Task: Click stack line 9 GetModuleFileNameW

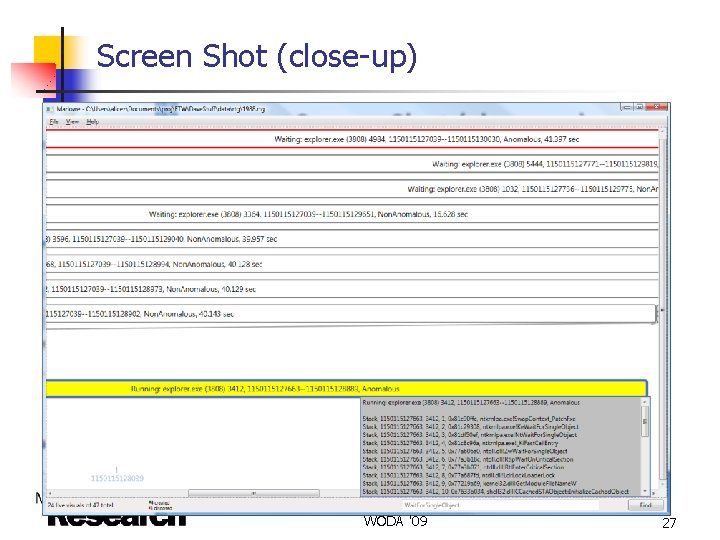Action: tap(469, 483)
